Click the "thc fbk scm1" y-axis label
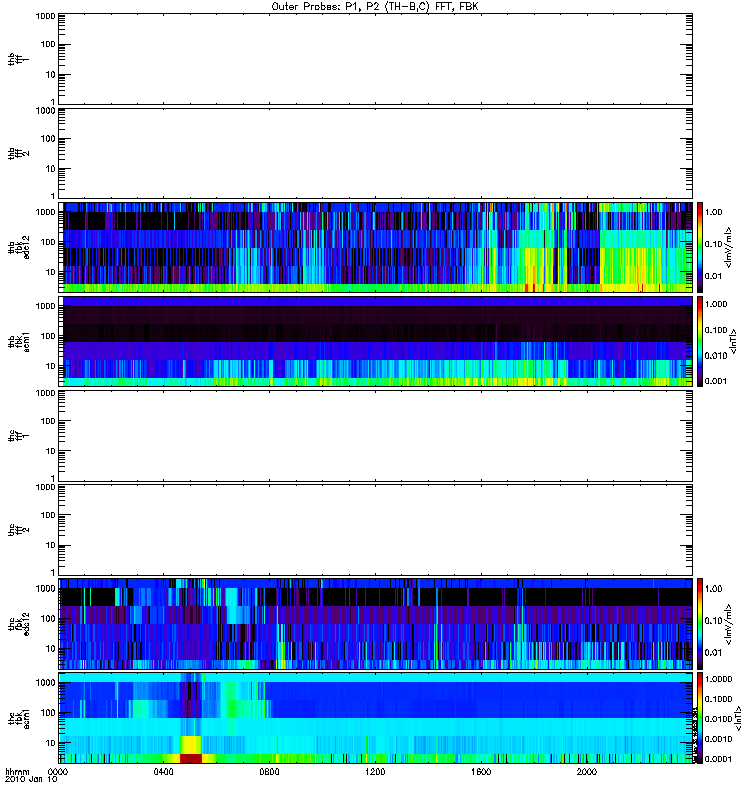This screenshot has height=800, width=750. 19,718
